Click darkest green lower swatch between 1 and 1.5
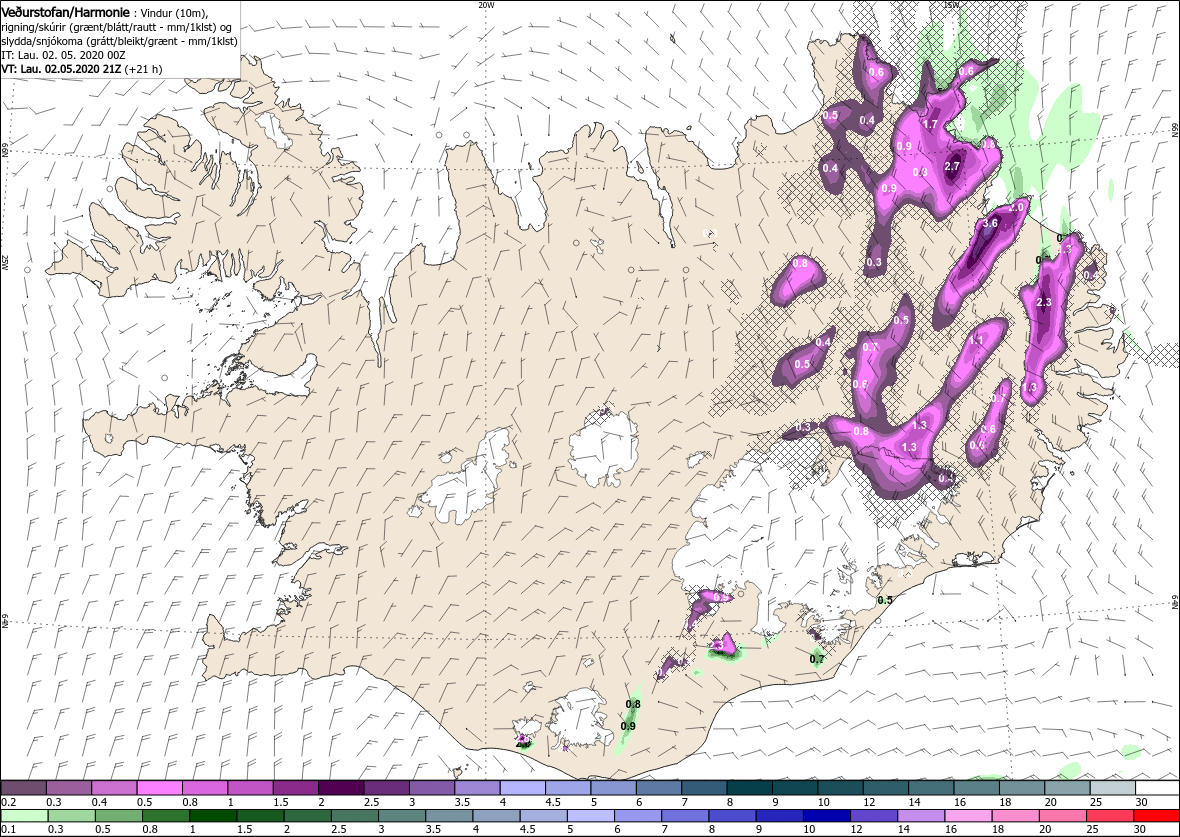The height and width of the screenshot is (837, 1180). (x=212, y=816)
